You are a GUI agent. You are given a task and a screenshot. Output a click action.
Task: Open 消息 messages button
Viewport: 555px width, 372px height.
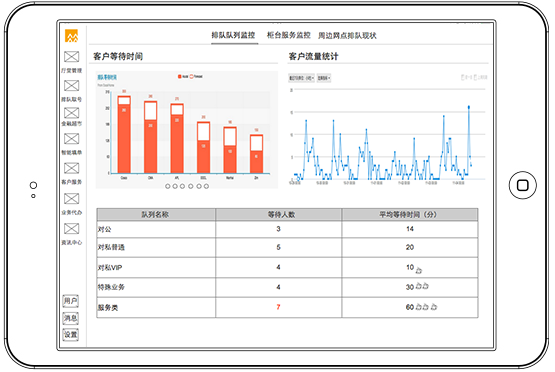coord(70,318)
